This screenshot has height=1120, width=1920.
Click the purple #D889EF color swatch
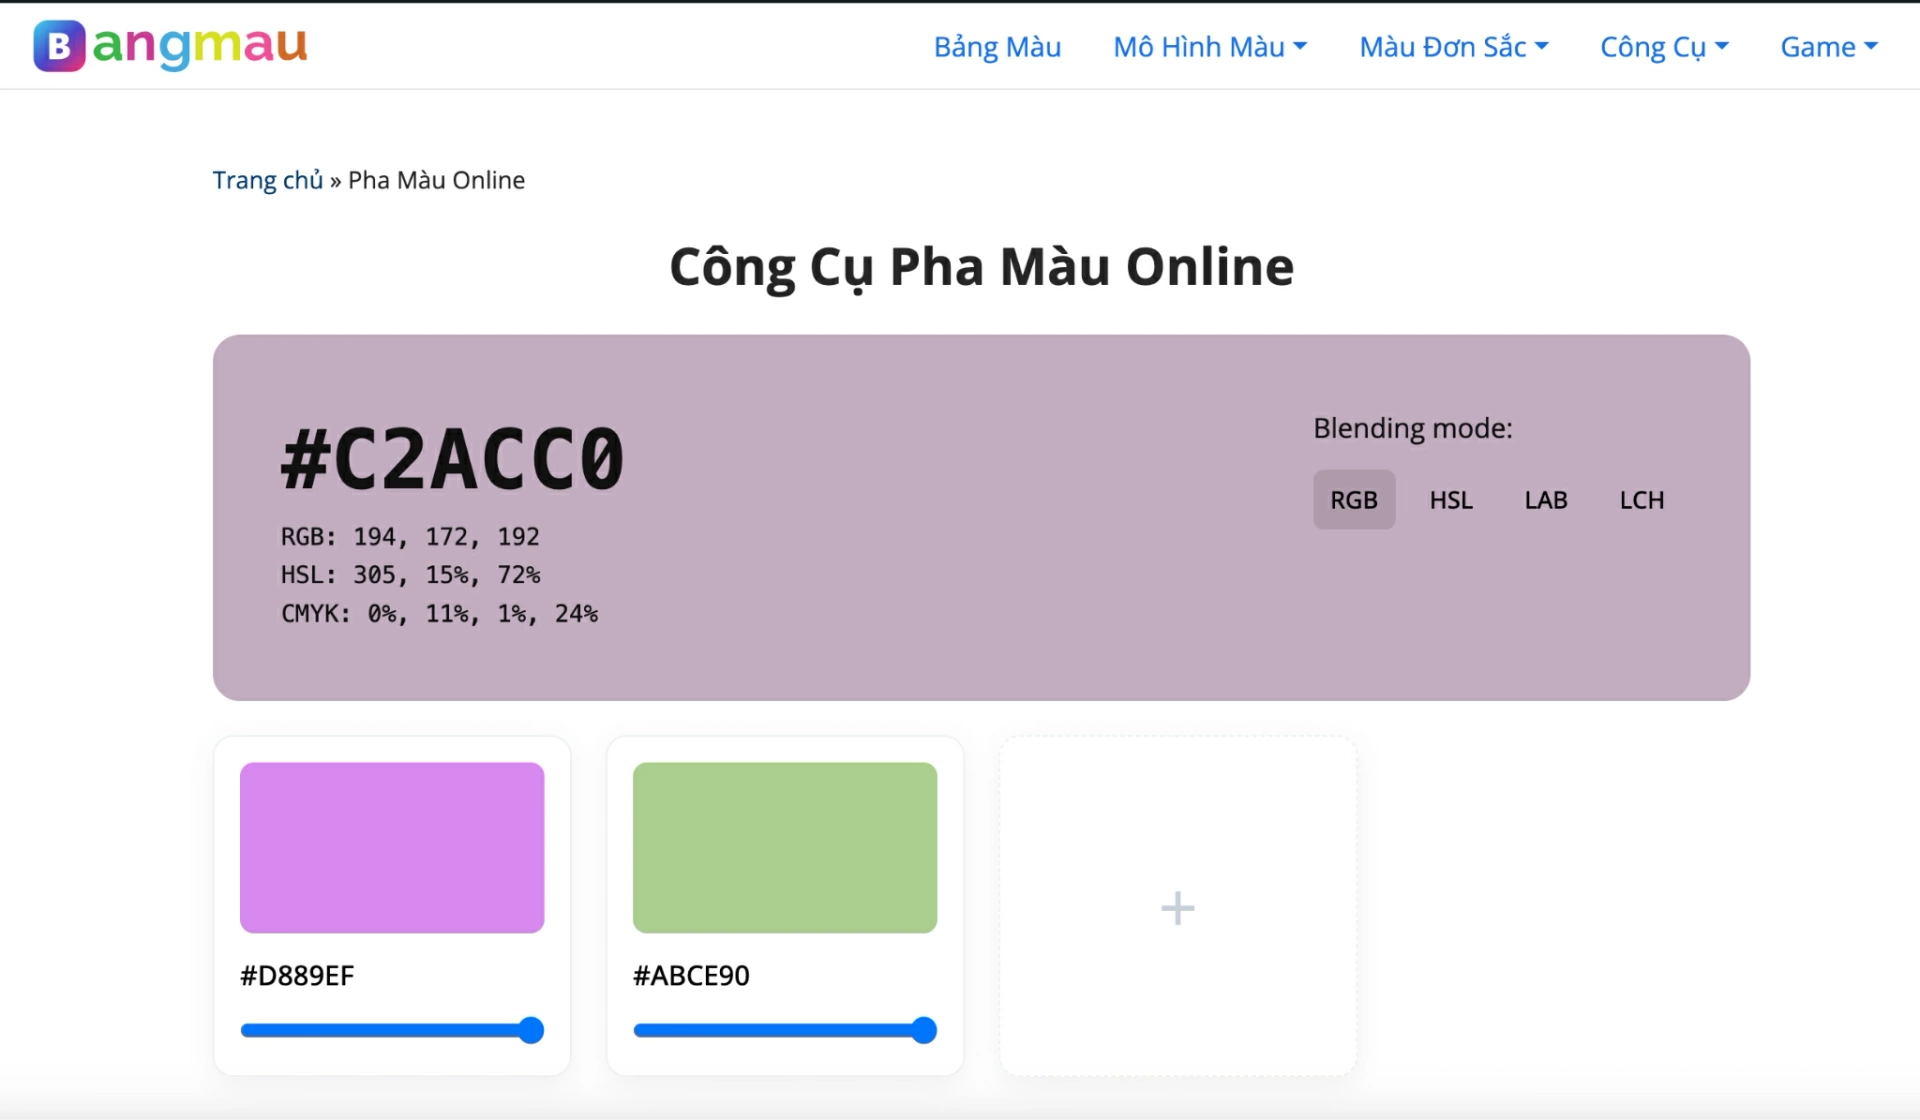391,847
